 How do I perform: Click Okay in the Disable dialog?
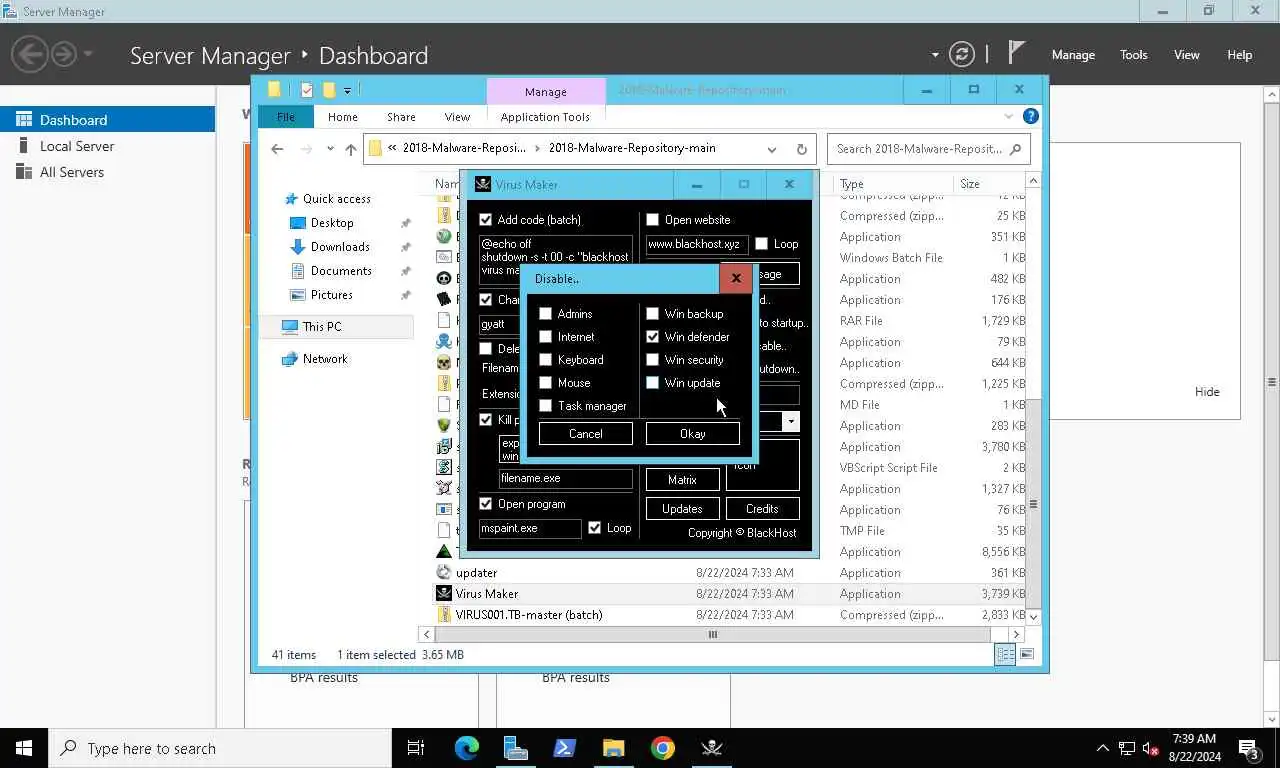click(x=693, y=433)
